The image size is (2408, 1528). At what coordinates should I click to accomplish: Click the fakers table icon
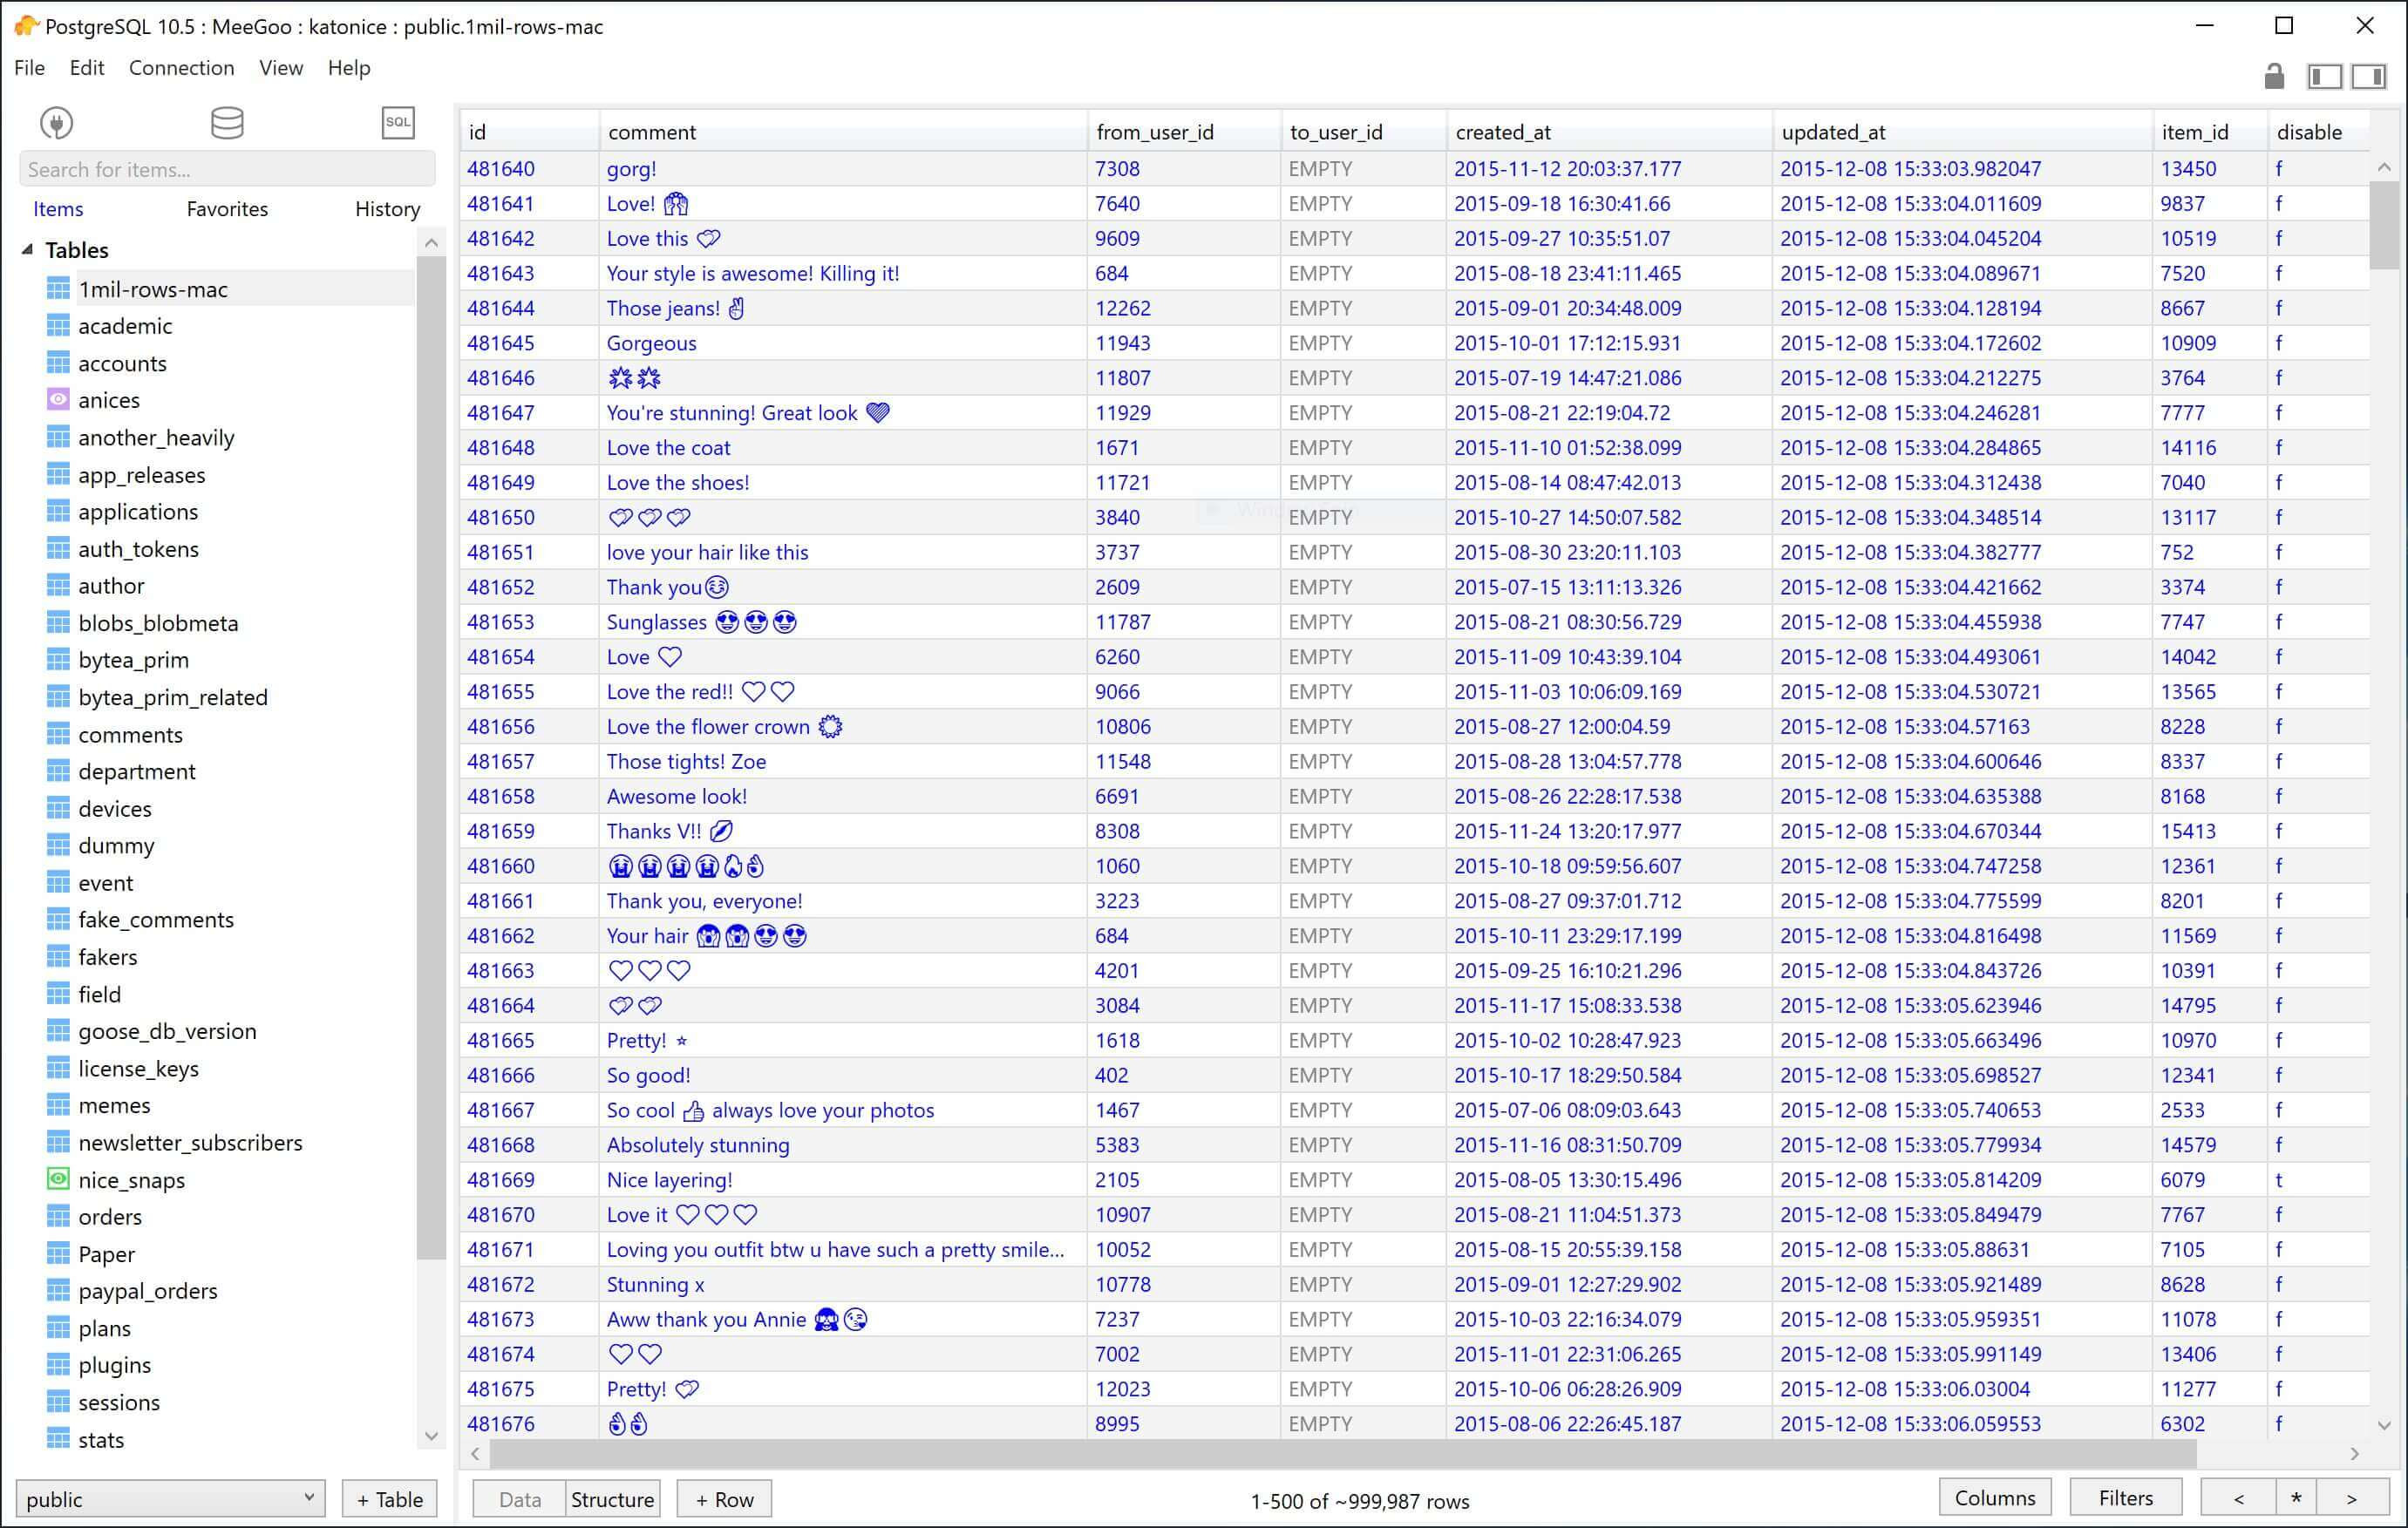click(59, 956)
